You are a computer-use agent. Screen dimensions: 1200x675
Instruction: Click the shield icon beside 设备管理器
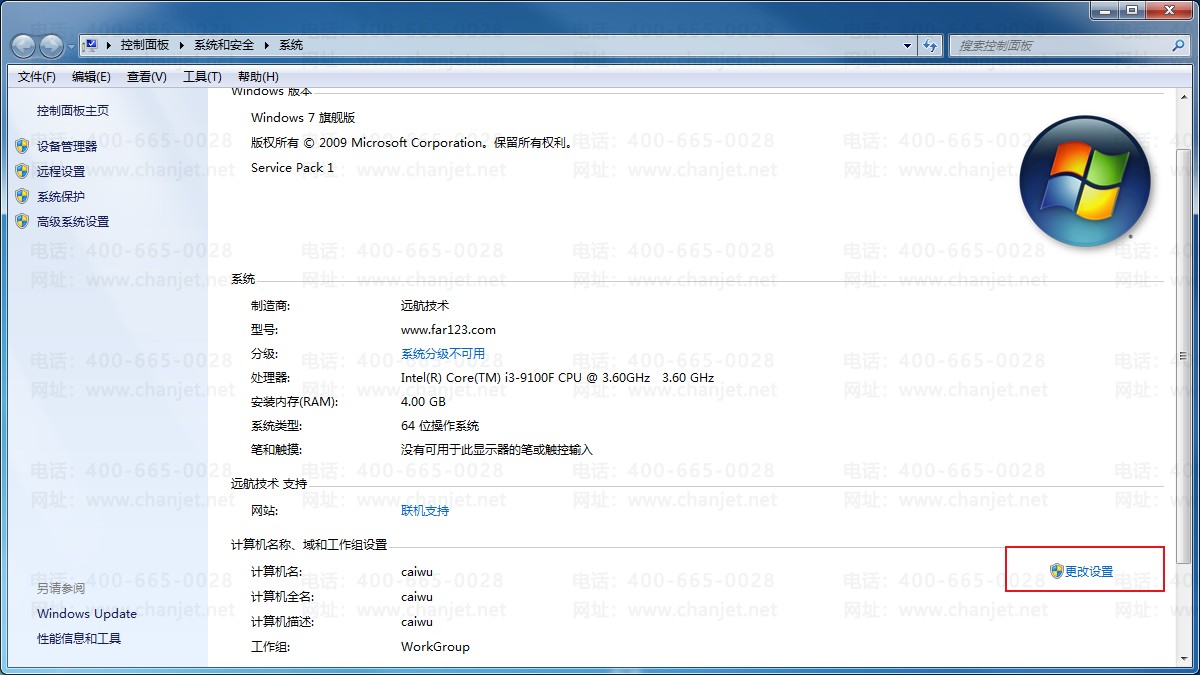[22, 146]
